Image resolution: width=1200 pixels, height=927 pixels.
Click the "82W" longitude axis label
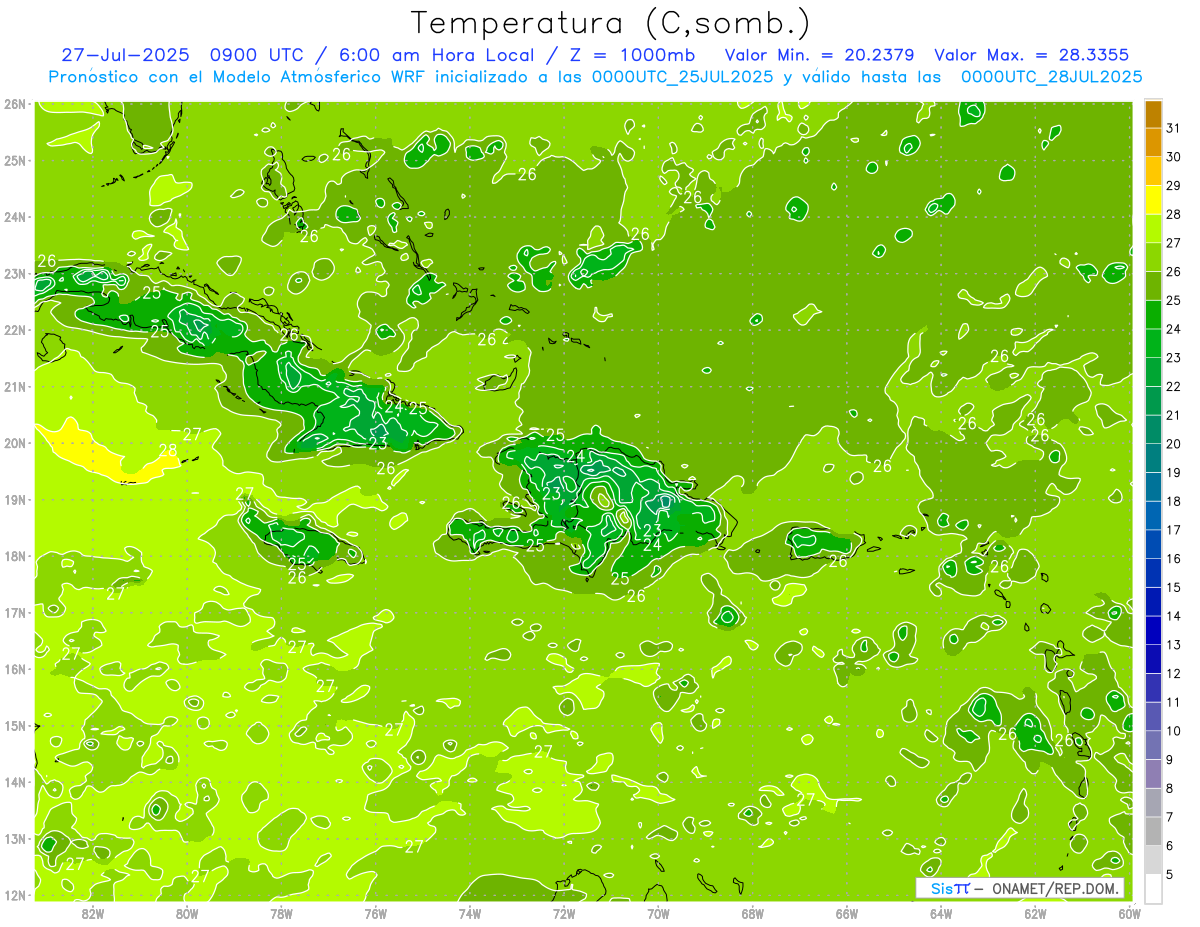[x=93, y=913]
